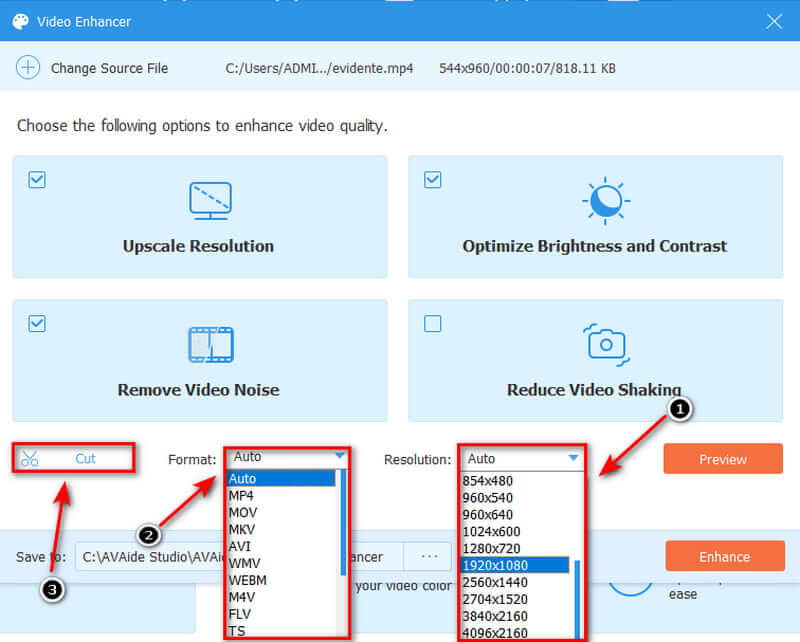Select 2560x1440 resolution option
Screen dimensions: 800x642
click(x=515, y=582)
